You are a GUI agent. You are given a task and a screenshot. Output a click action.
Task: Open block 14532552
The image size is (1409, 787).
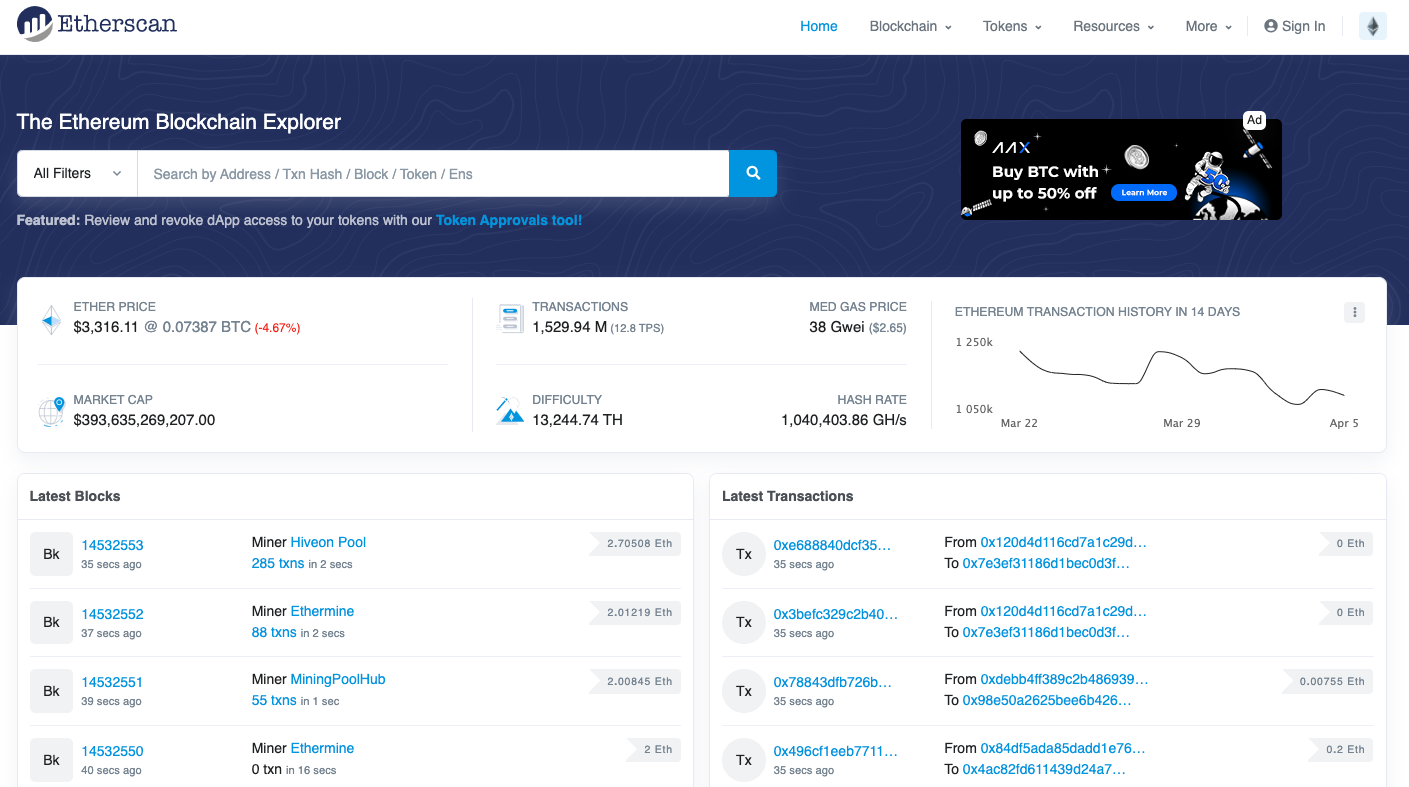tap(112, 614)
